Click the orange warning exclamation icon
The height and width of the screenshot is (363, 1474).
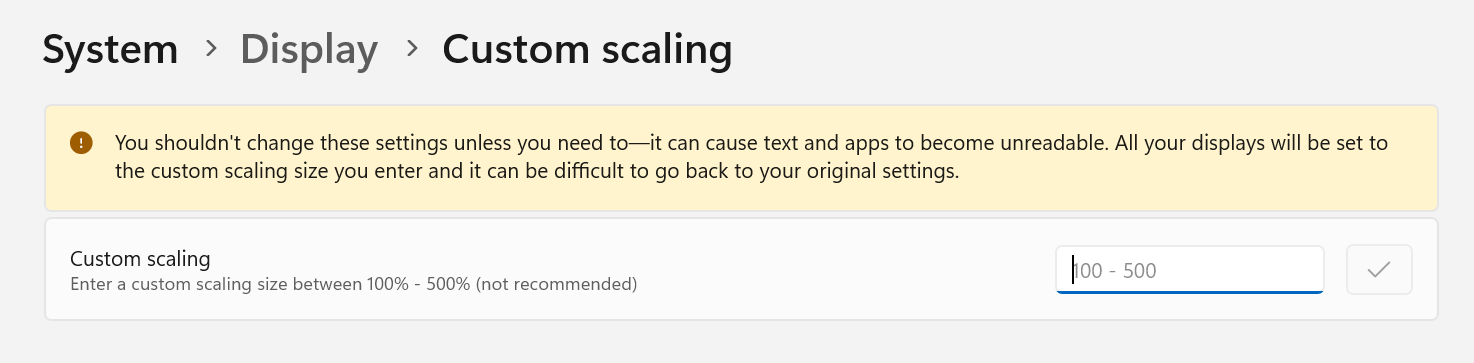81,143
